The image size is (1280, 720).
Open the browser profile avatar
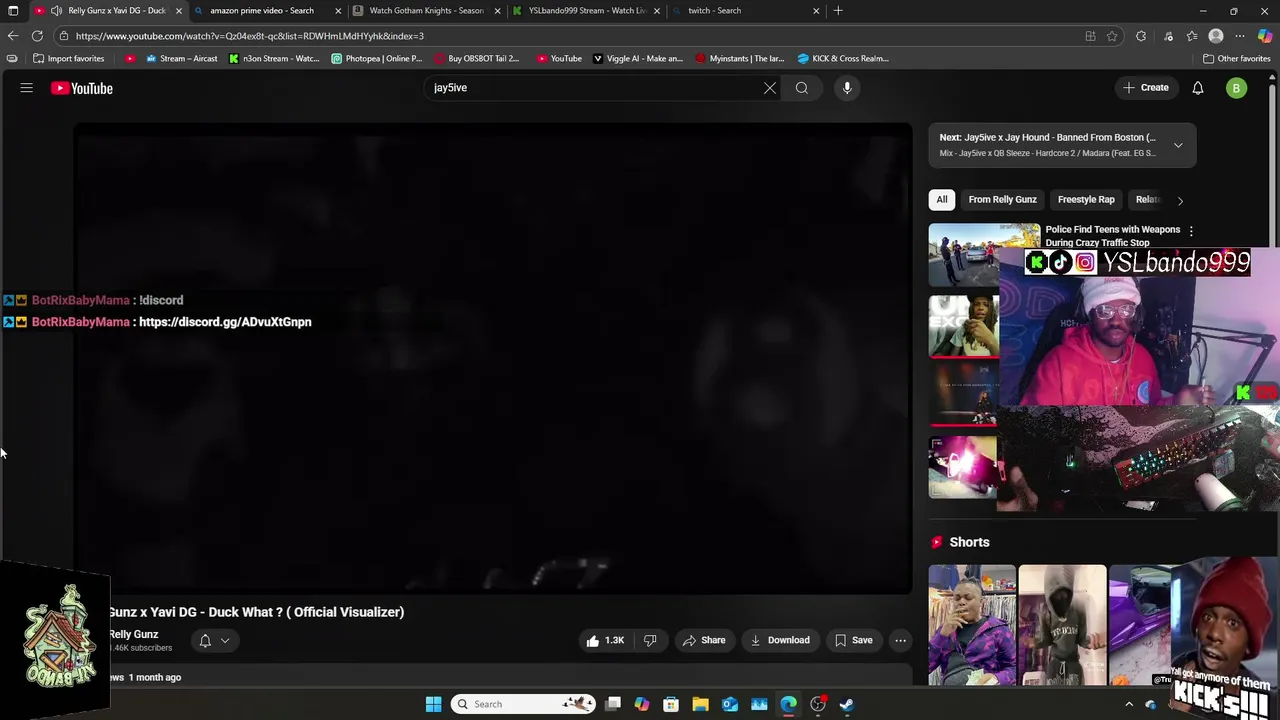pyautogui.click(x=1216, y=36)
